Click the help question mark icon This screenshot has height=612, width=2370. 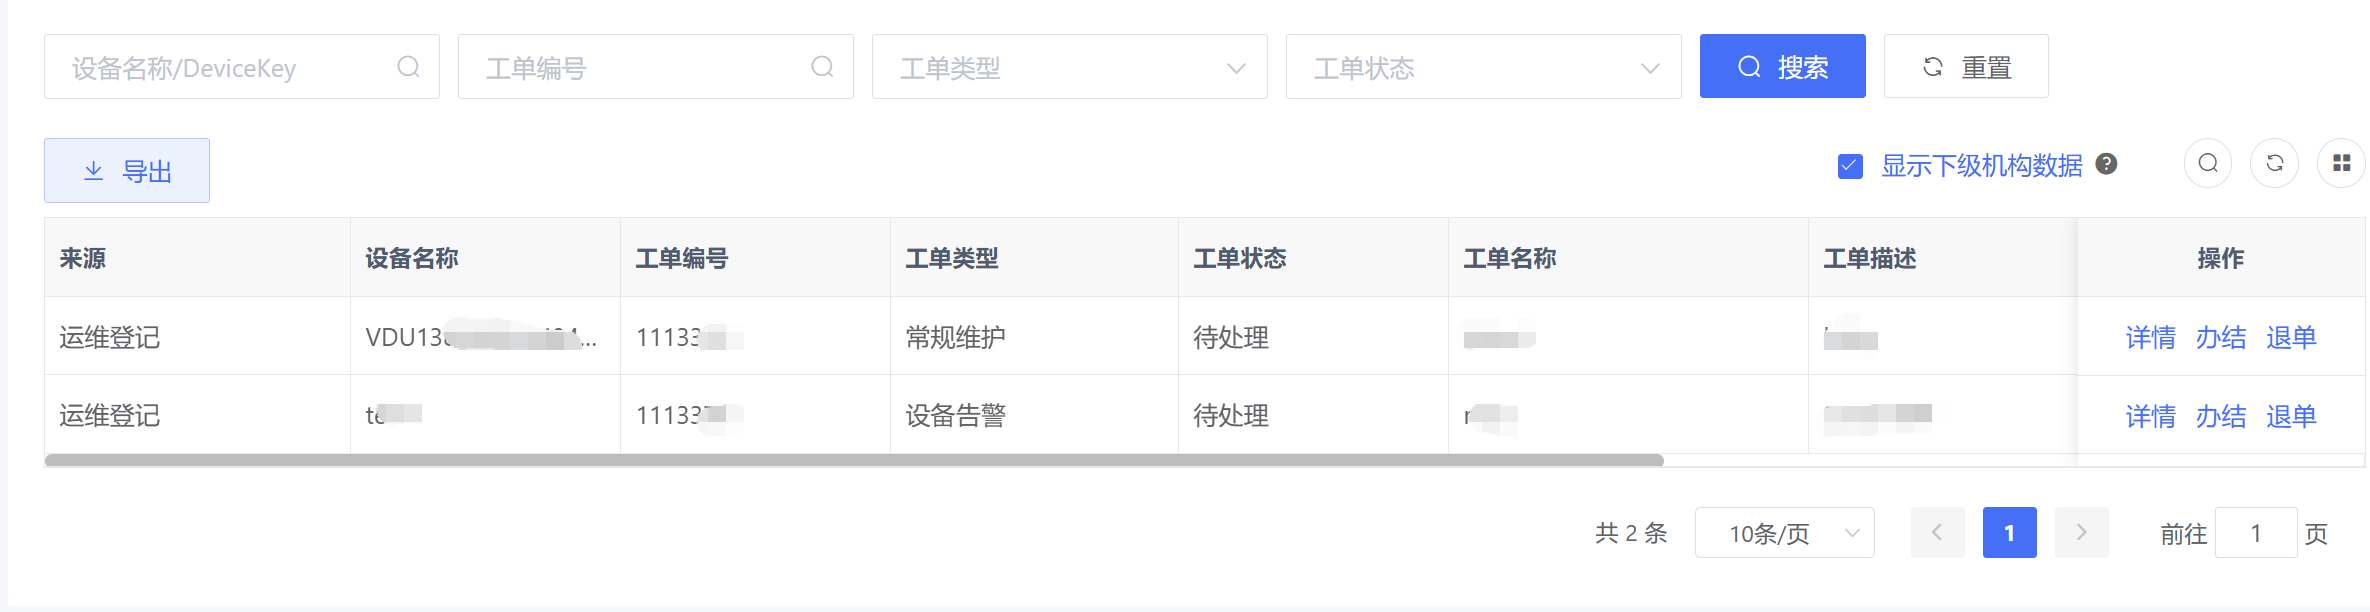[2106, 164]
